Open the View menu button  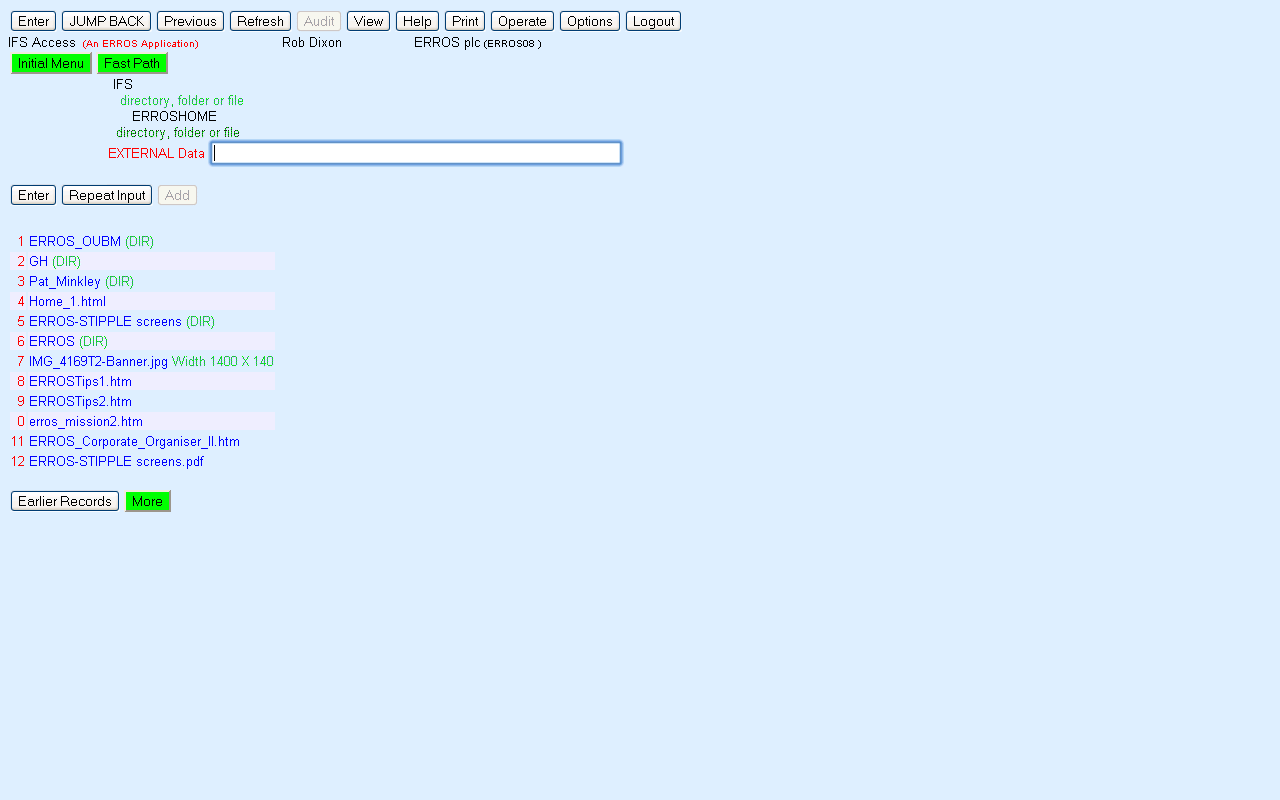(x=368, y=21)
